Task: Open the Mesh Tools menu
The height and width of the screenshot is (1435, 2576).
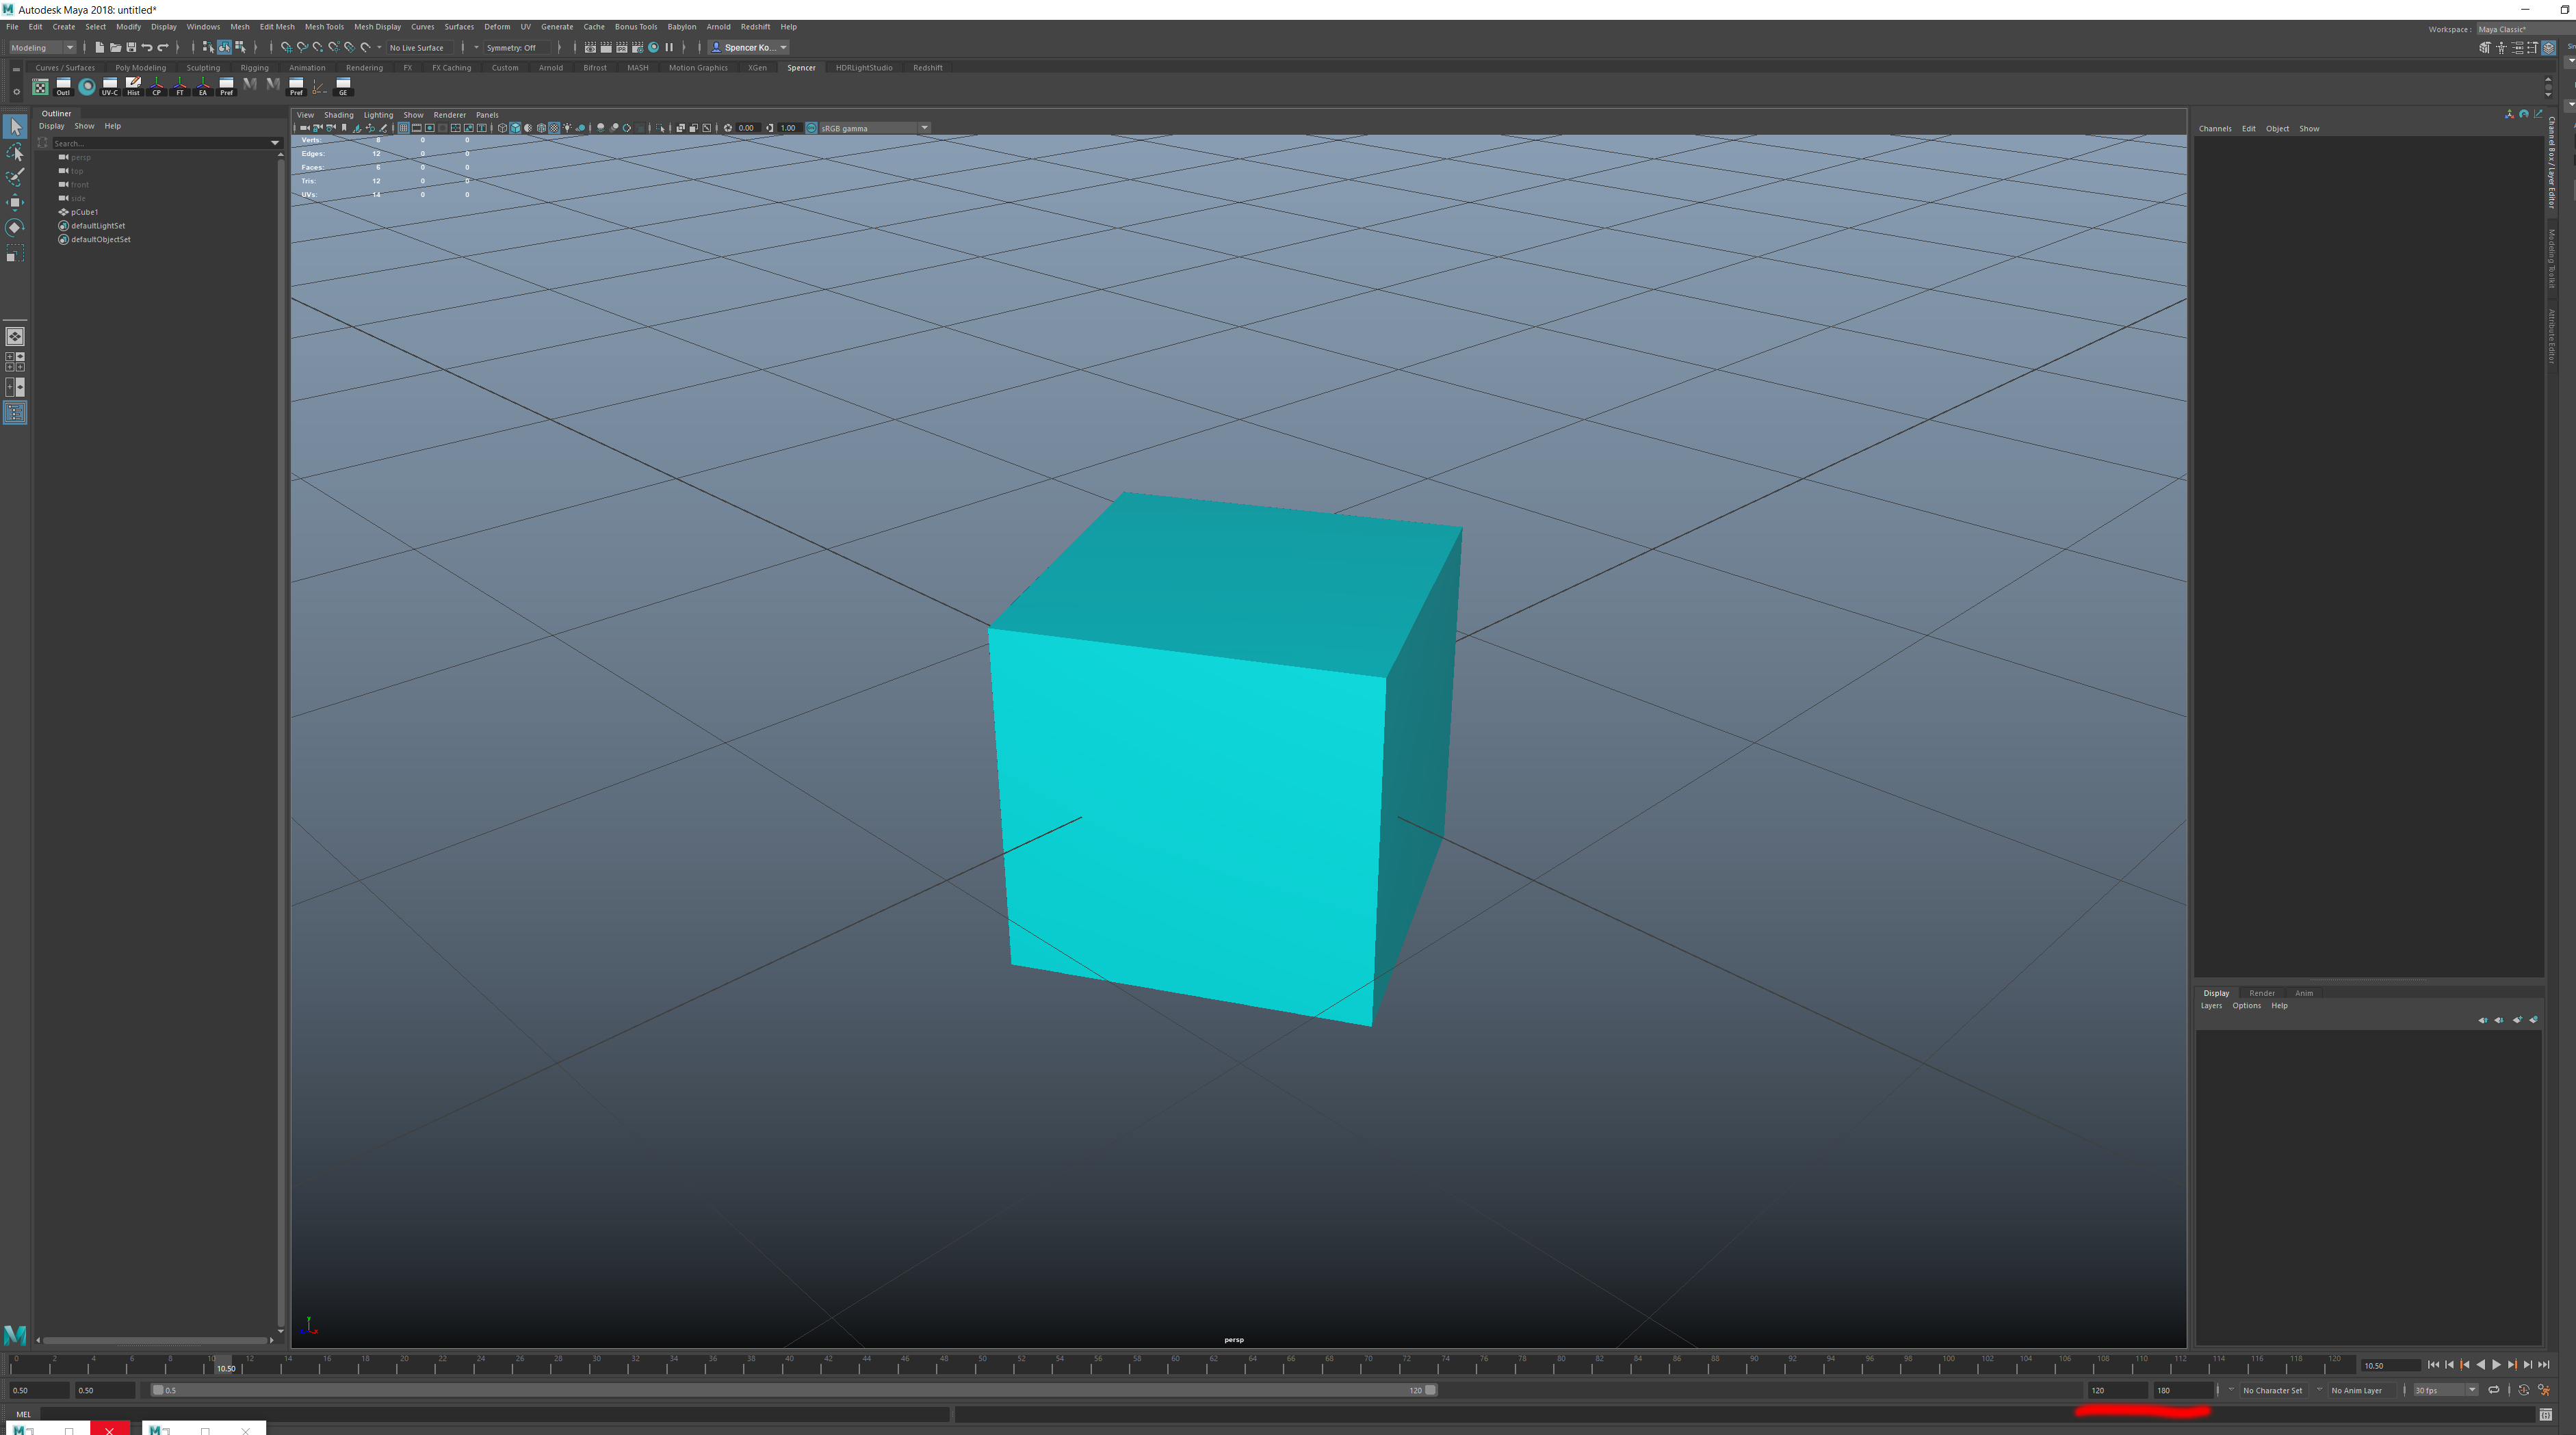Action: pos(324,27)
